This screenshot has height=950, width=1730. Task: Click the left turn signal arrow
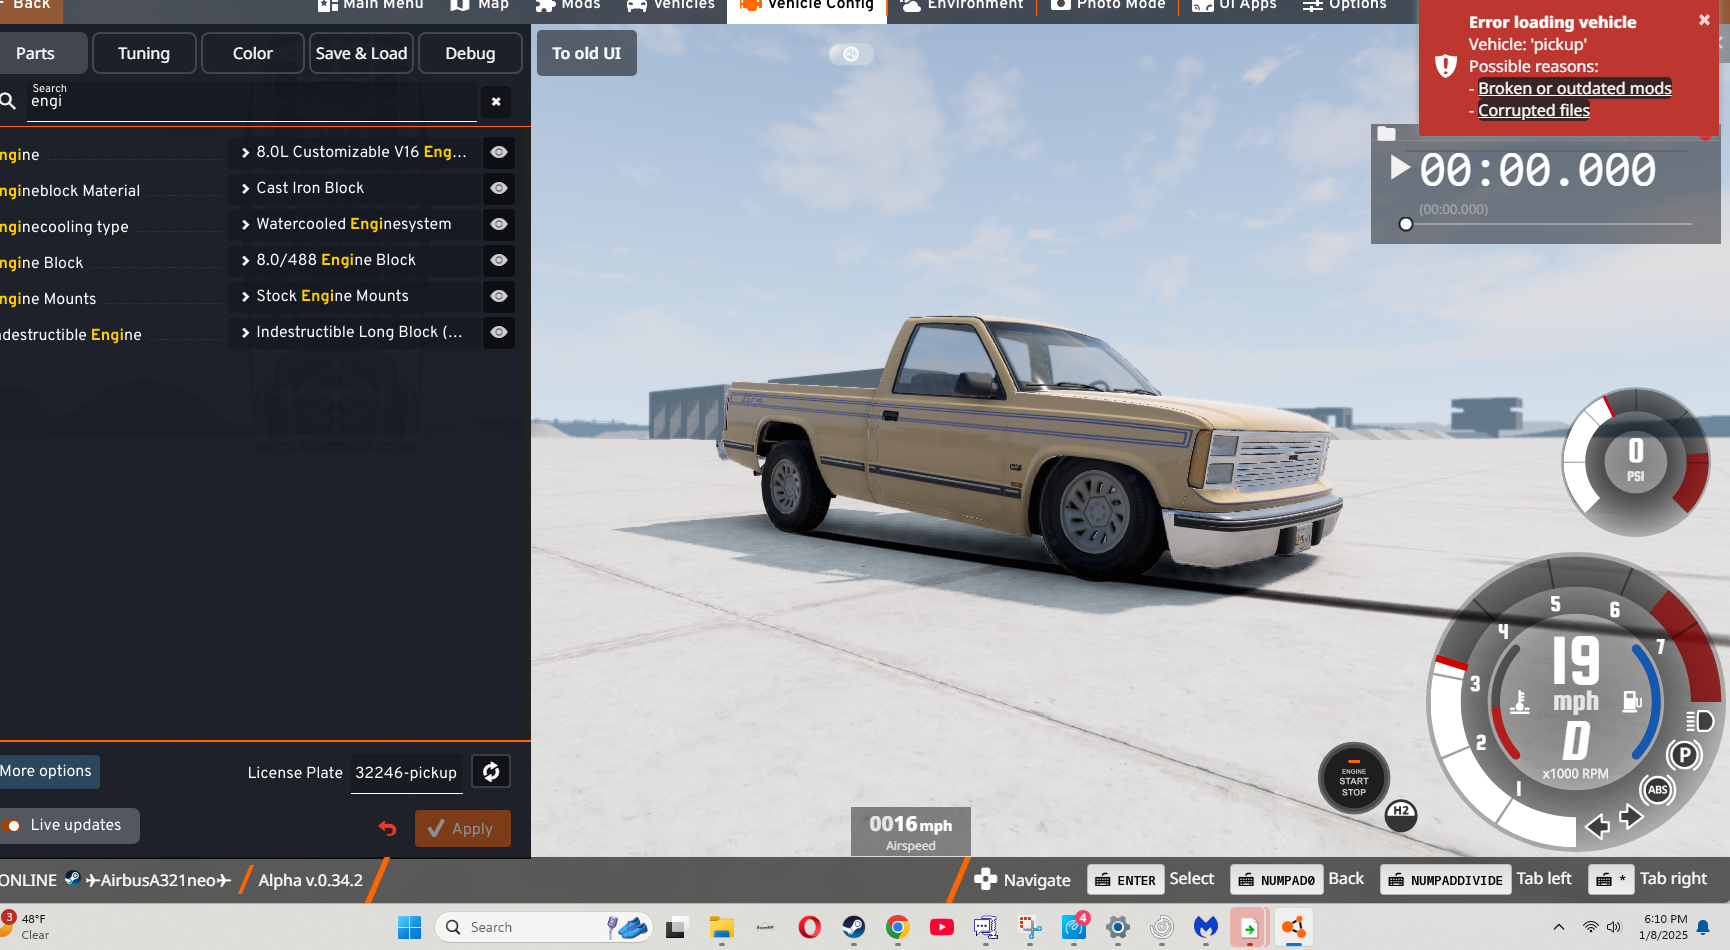pos(1598,825)
